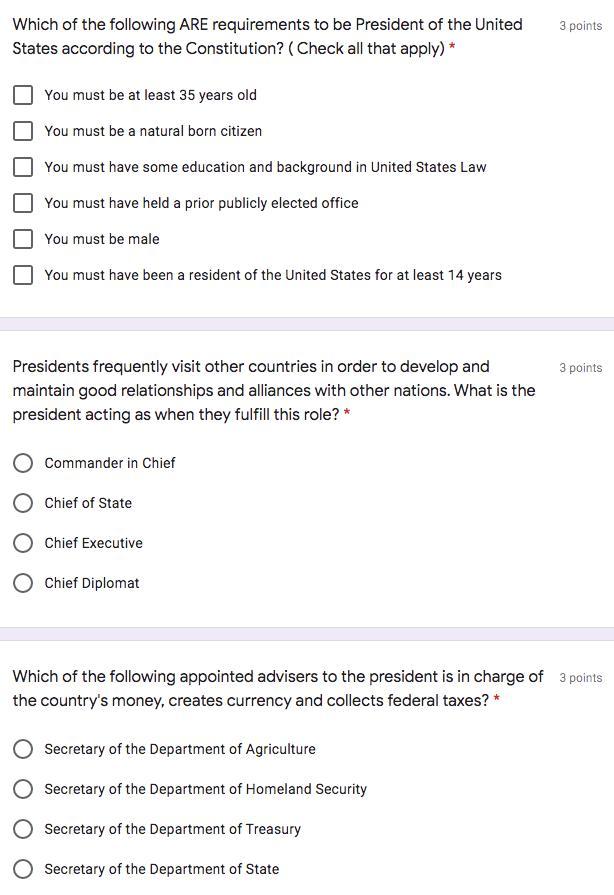Select Secretary of the Department of Agriculture
This screenshot has width=614, height=895.
23,749
